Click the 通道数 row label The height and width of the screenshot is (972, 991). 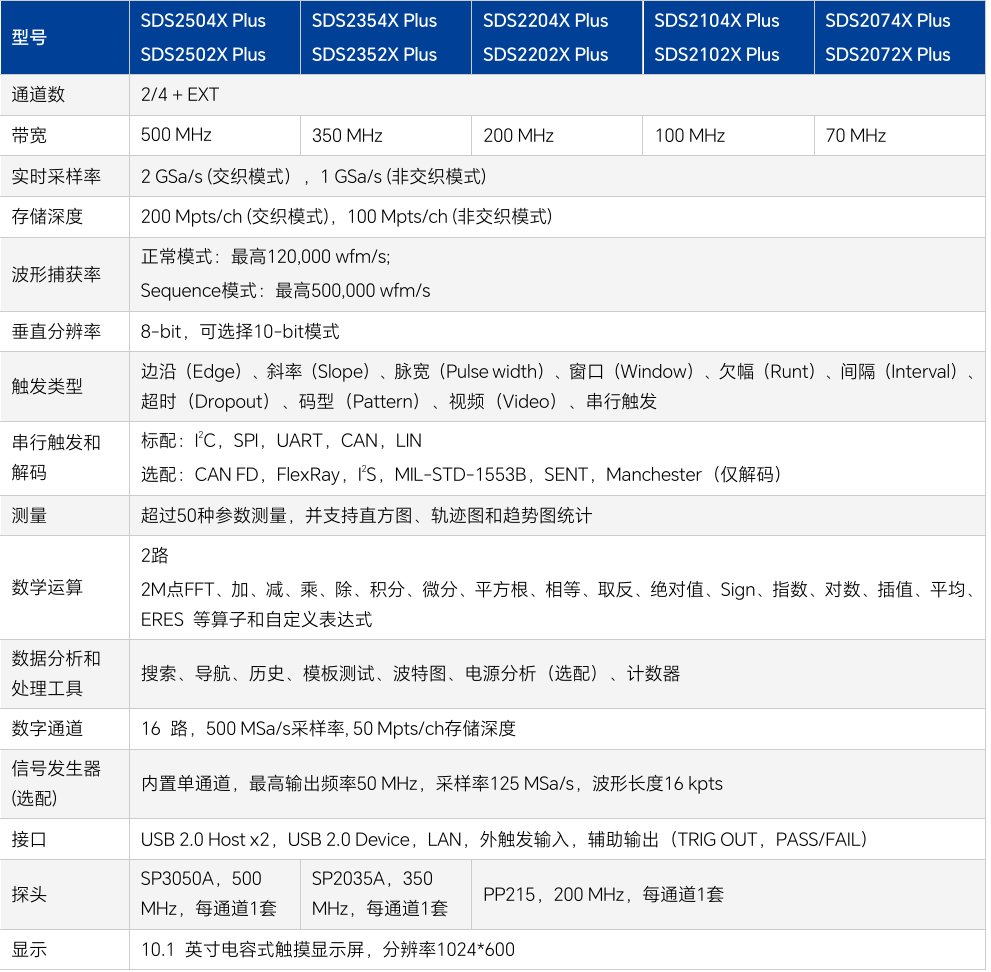click(38, 95)
